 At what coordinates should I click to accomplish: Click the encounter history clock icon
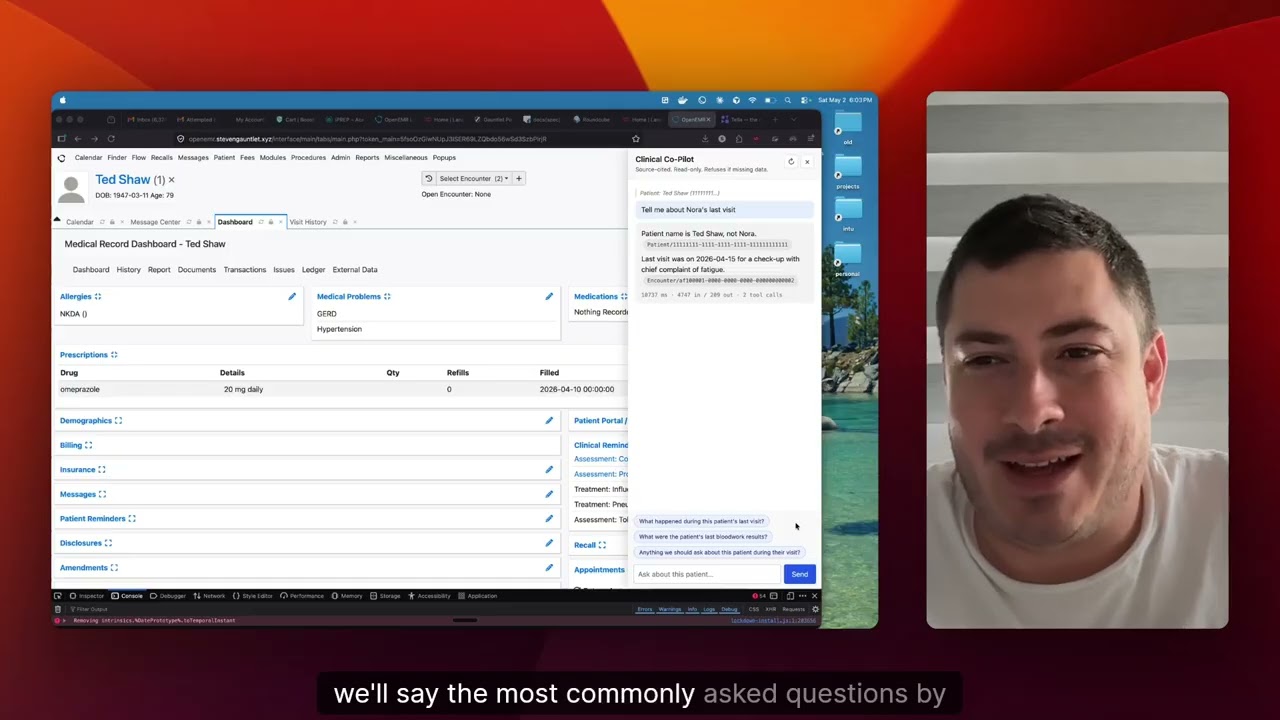coord(428,179)
